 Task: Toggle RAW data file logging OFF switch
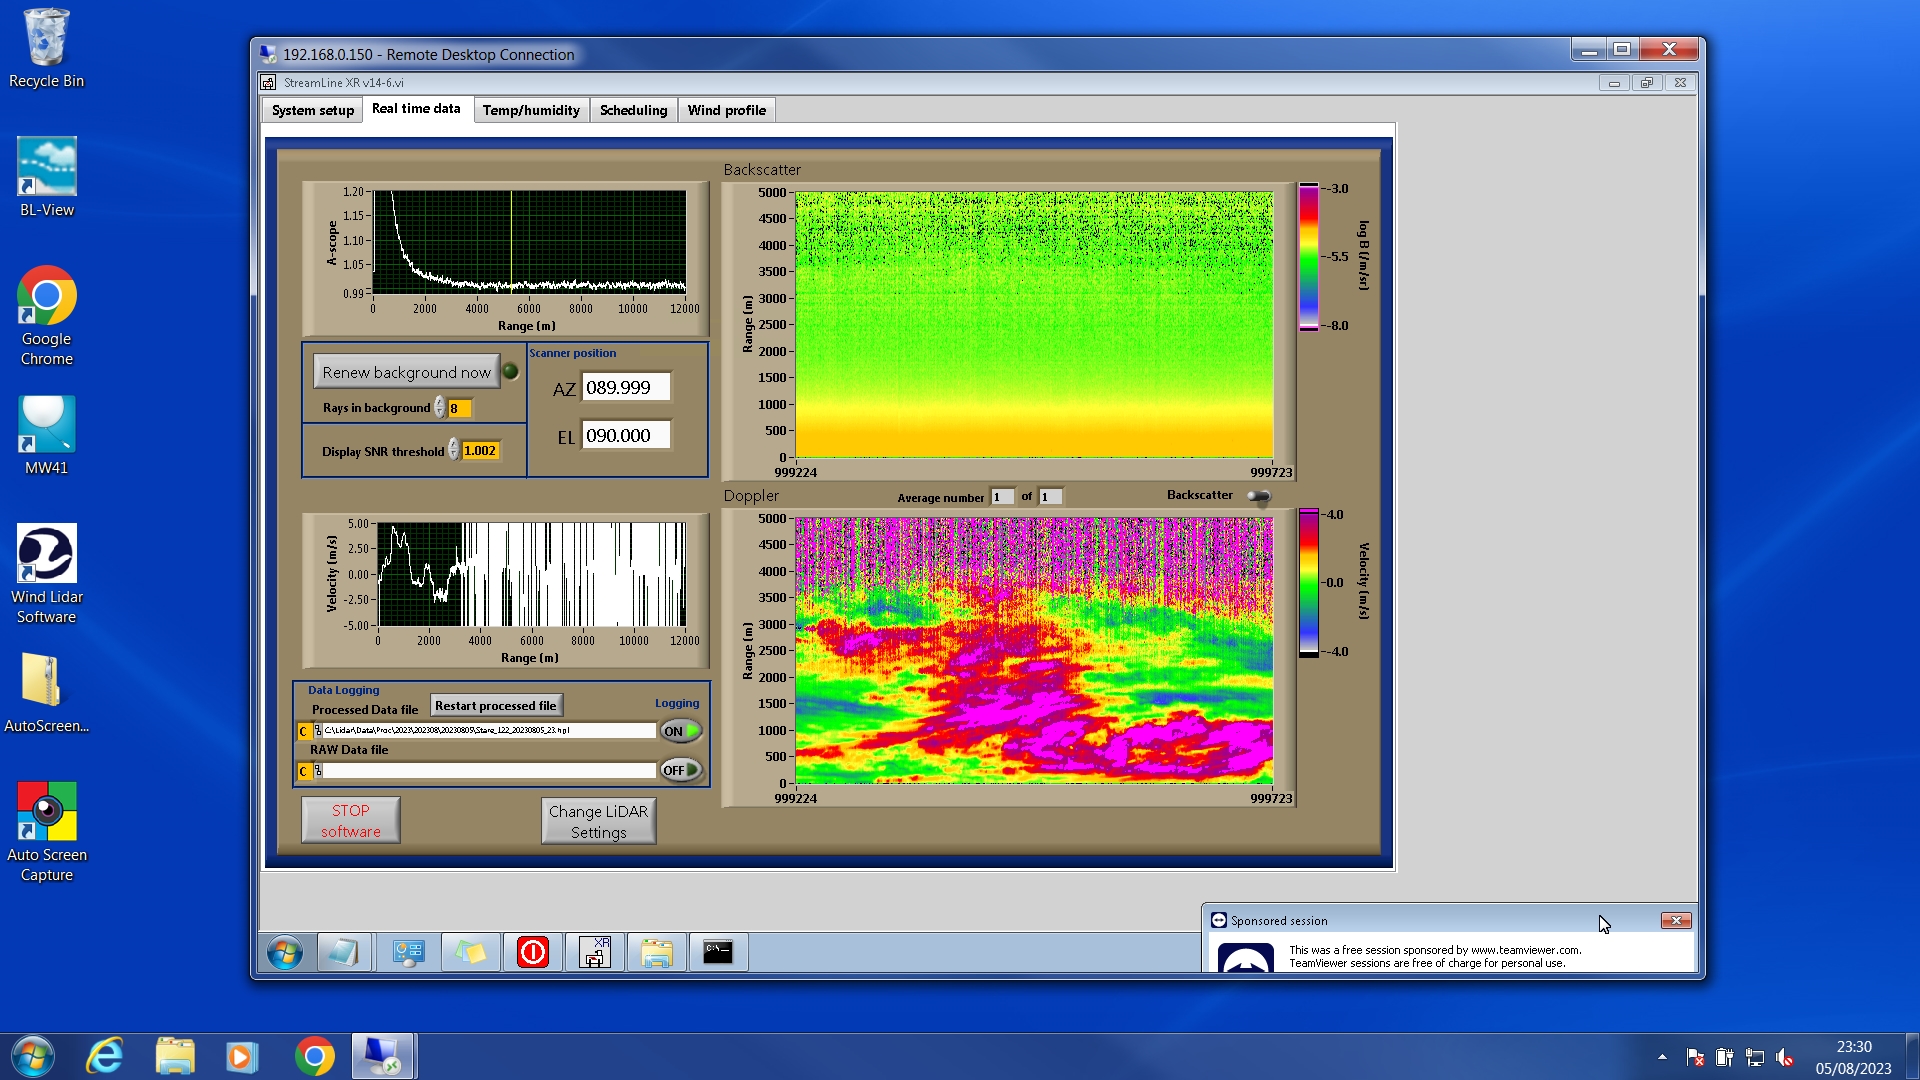[x=681, y=770]
